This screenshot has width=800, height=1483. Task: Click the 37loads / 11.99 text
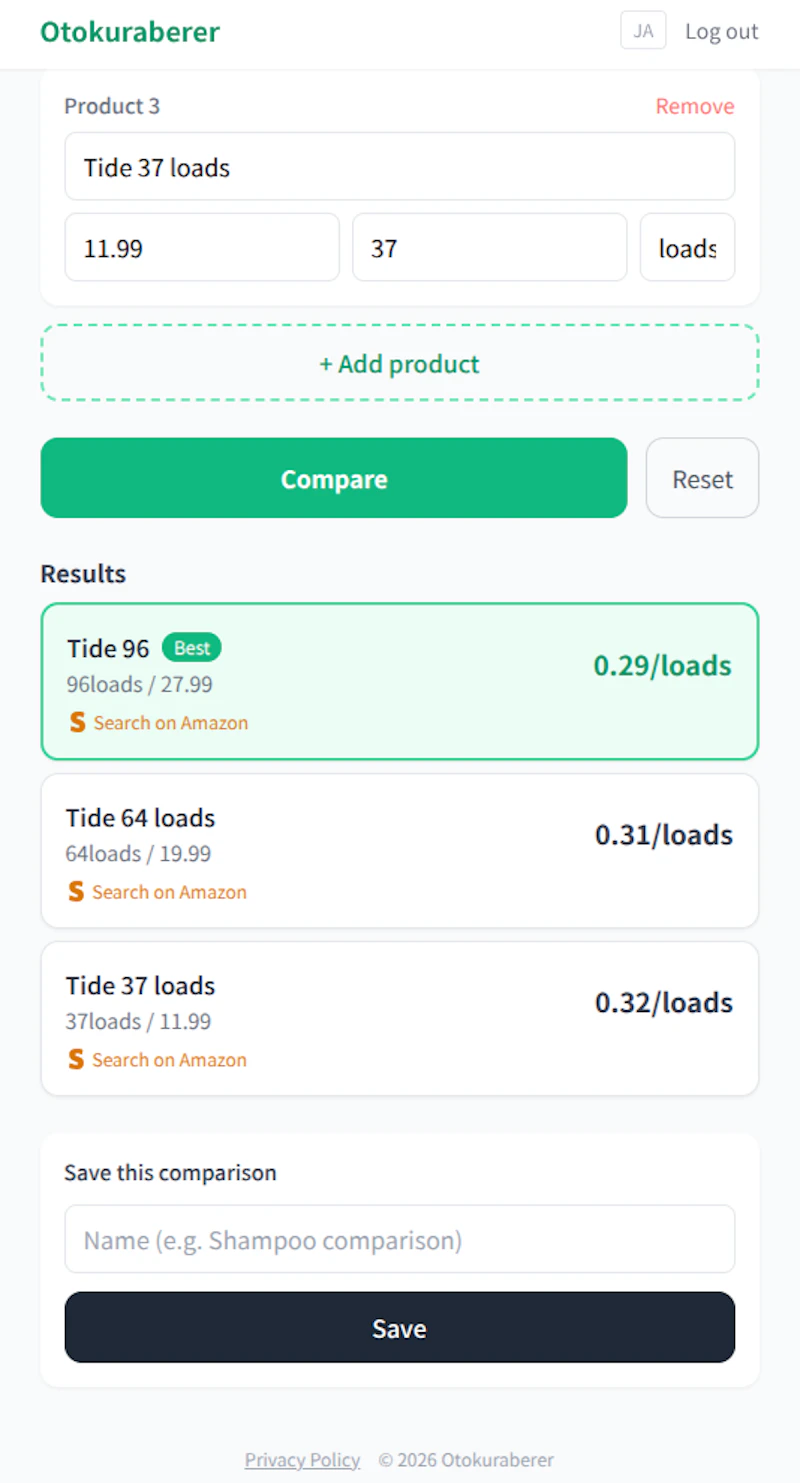[139, 1022]
